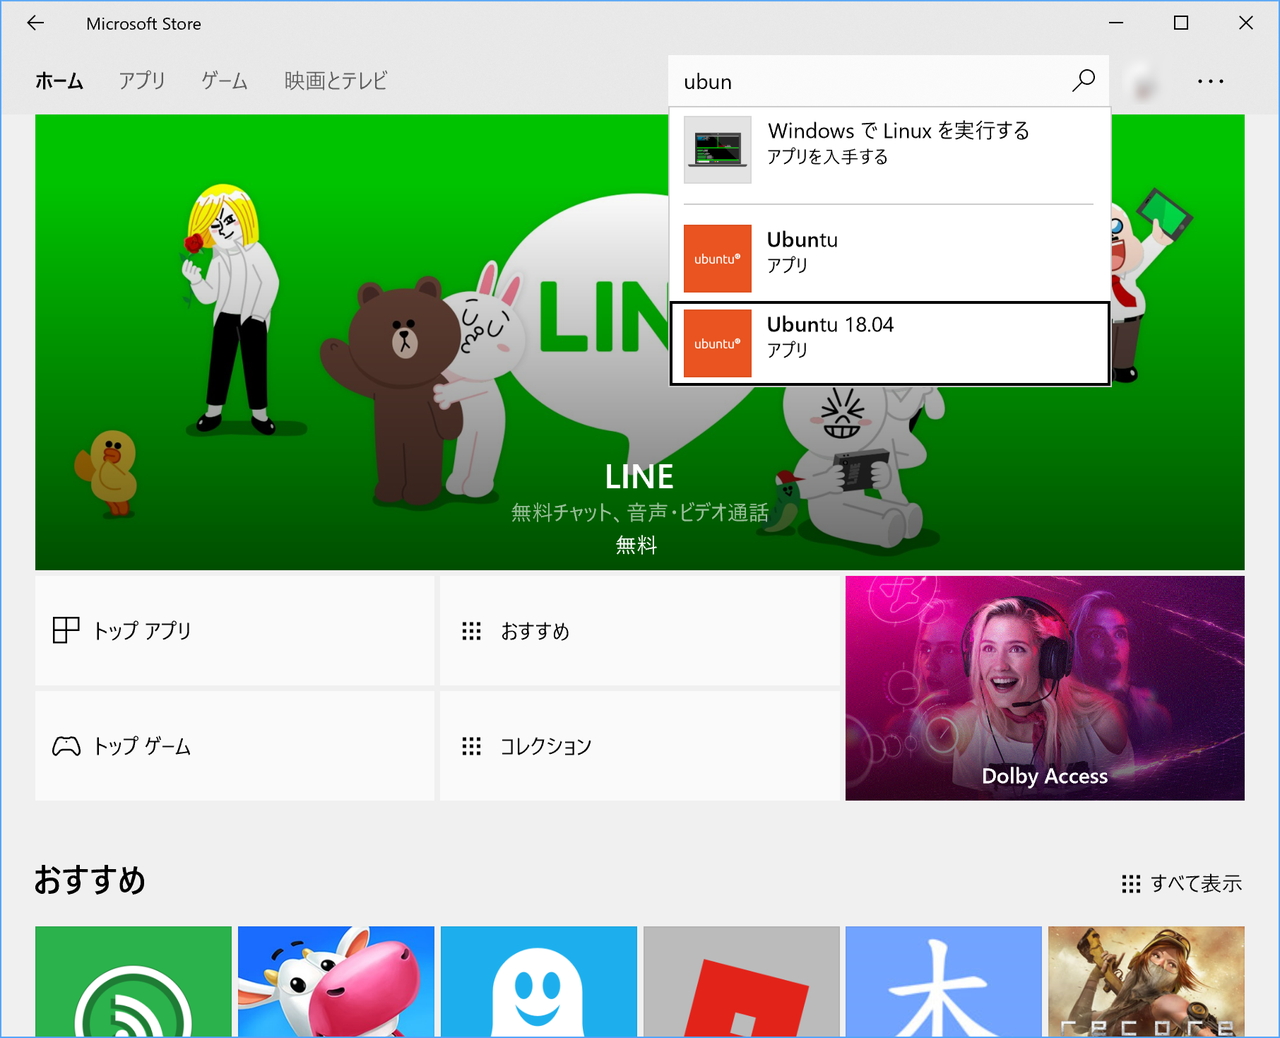Click the トップ アプリ grid icon
Viewport: 1280px width, 1038px height.
click(64, 630)
